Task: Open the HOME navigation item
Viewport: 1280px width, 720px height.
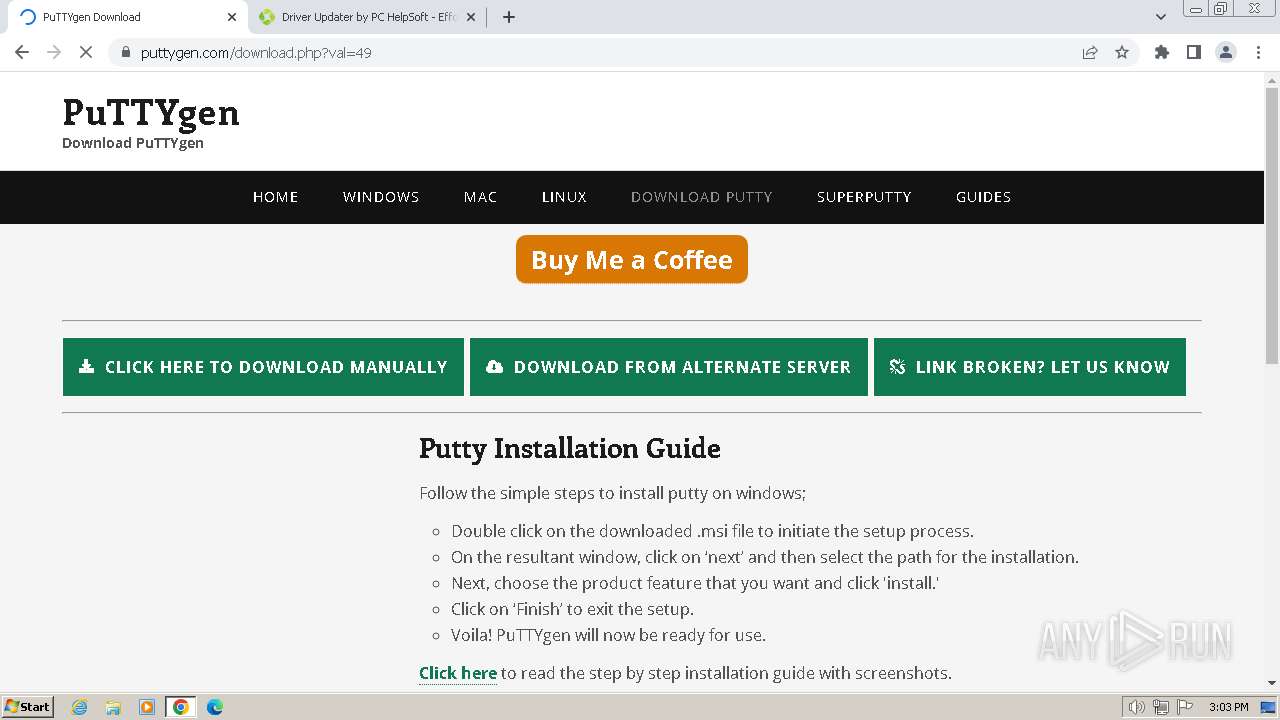Action: point(275,197)
